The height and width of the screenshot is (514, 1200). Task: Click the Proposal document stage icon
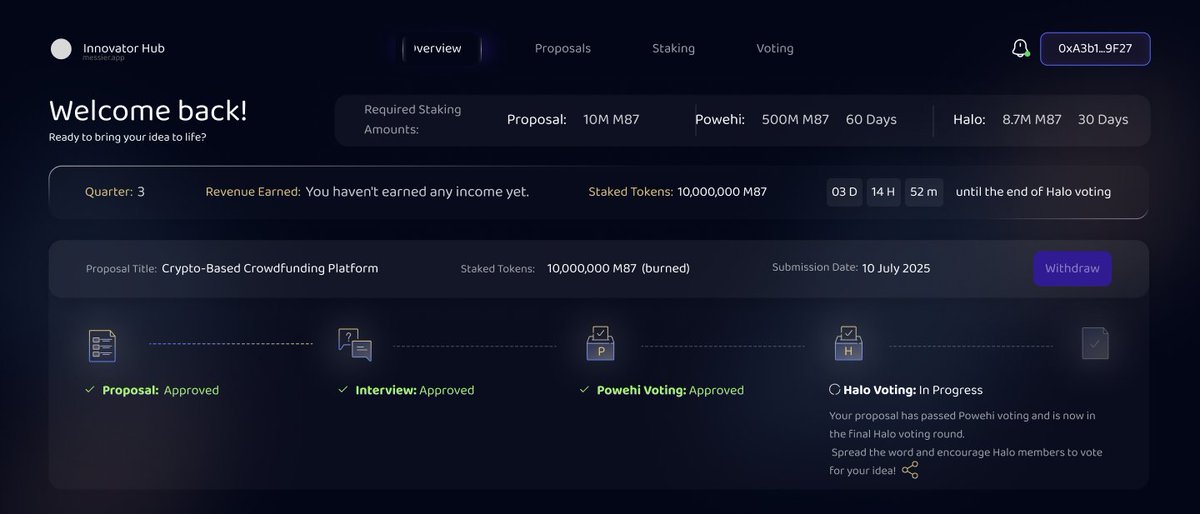tap(103, 346)
